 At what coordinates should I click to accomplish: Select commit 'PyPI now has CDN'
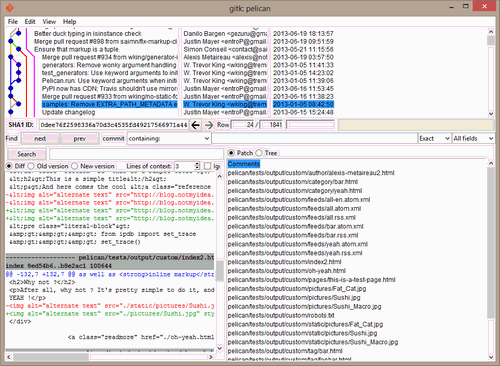(110, 89)
